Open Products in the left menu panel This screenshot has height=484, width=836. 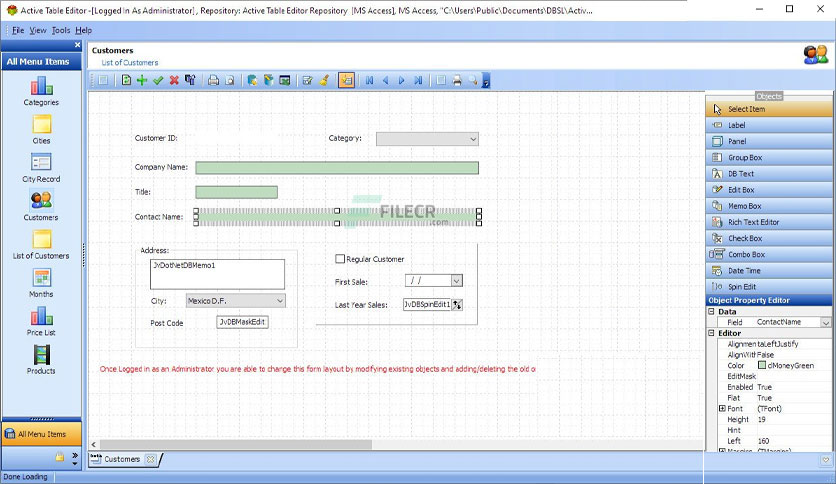coord(41,360)
